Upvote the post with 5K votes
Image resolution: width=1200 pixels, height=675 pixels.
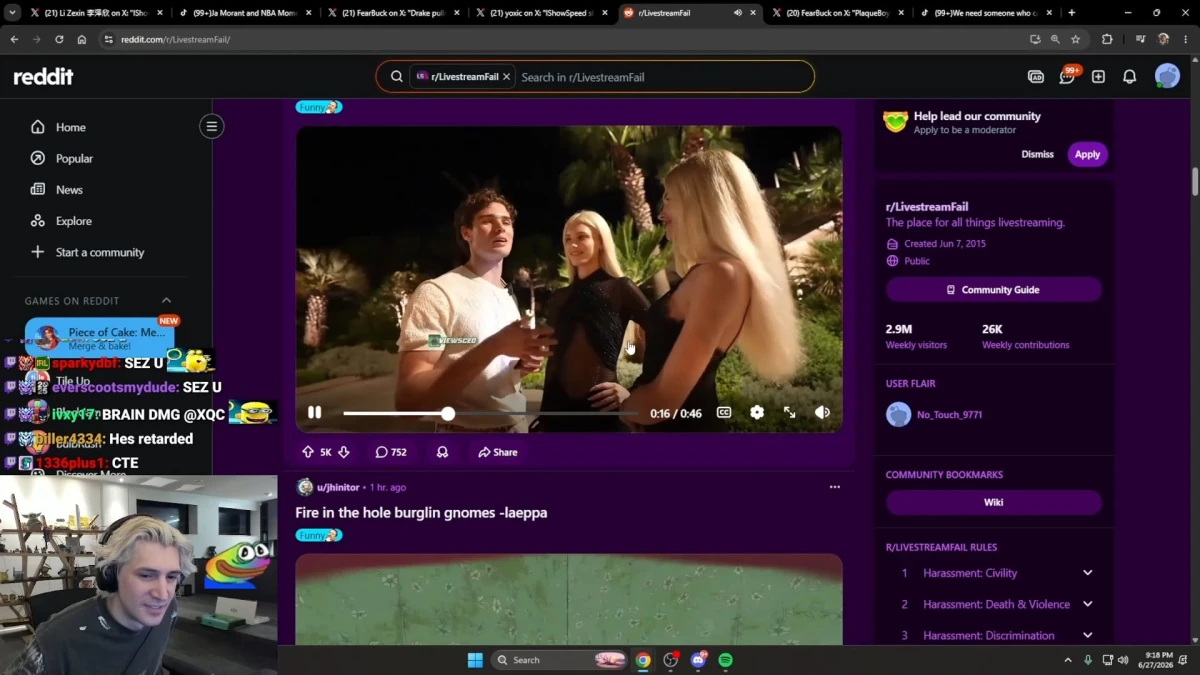pos(308,452)
